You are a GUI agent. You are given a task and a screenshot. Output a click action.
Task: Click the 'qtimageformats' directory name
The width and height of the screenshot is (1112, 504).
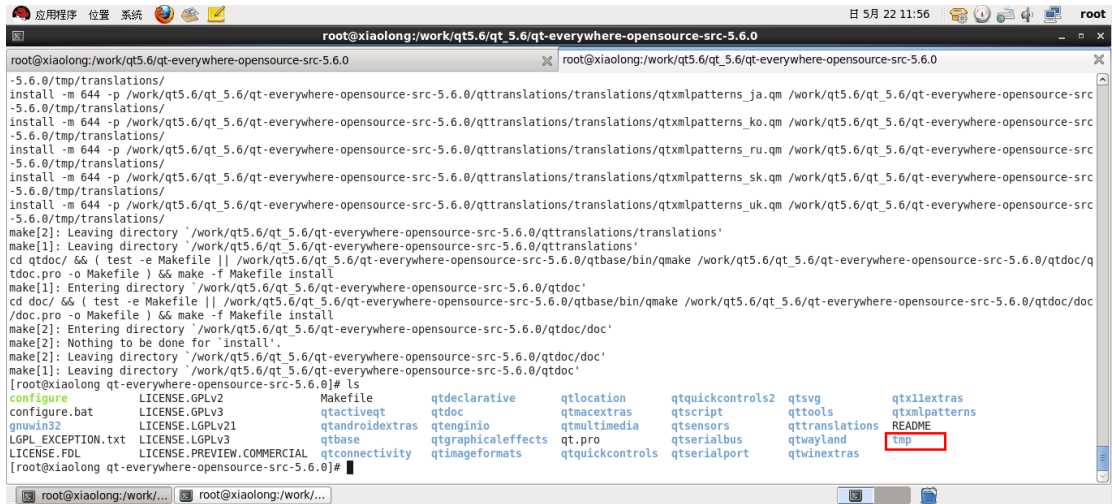pyautogui.click(x=476, y=454)
